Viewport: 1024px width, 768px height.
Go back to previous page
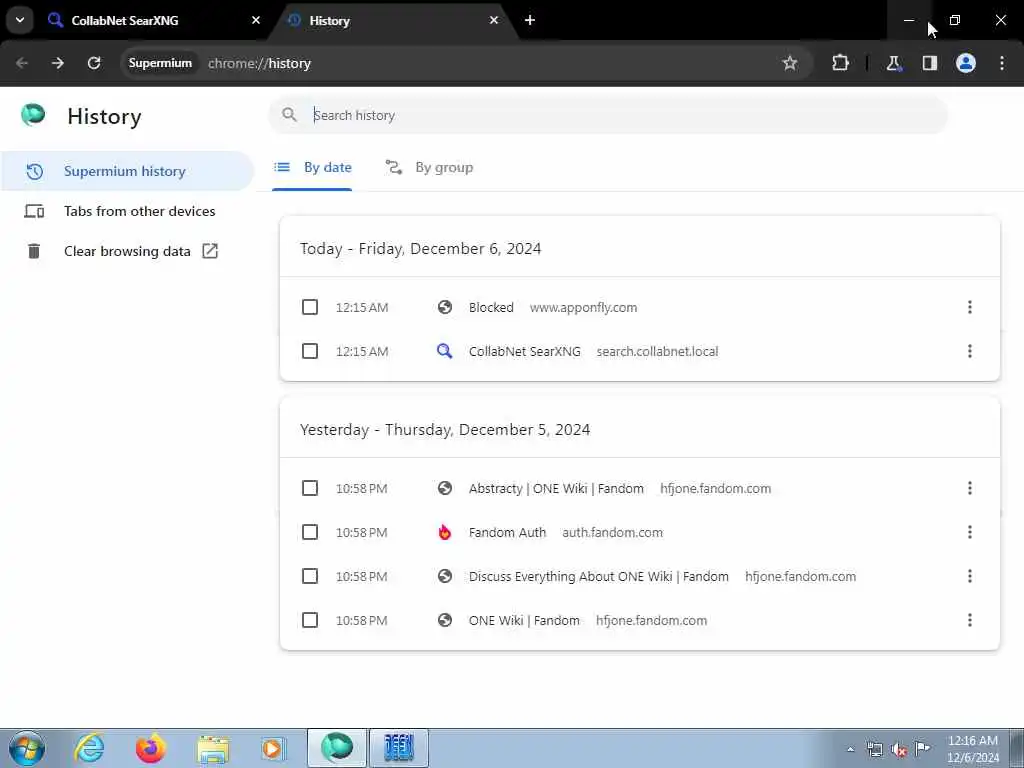point(22,63)
